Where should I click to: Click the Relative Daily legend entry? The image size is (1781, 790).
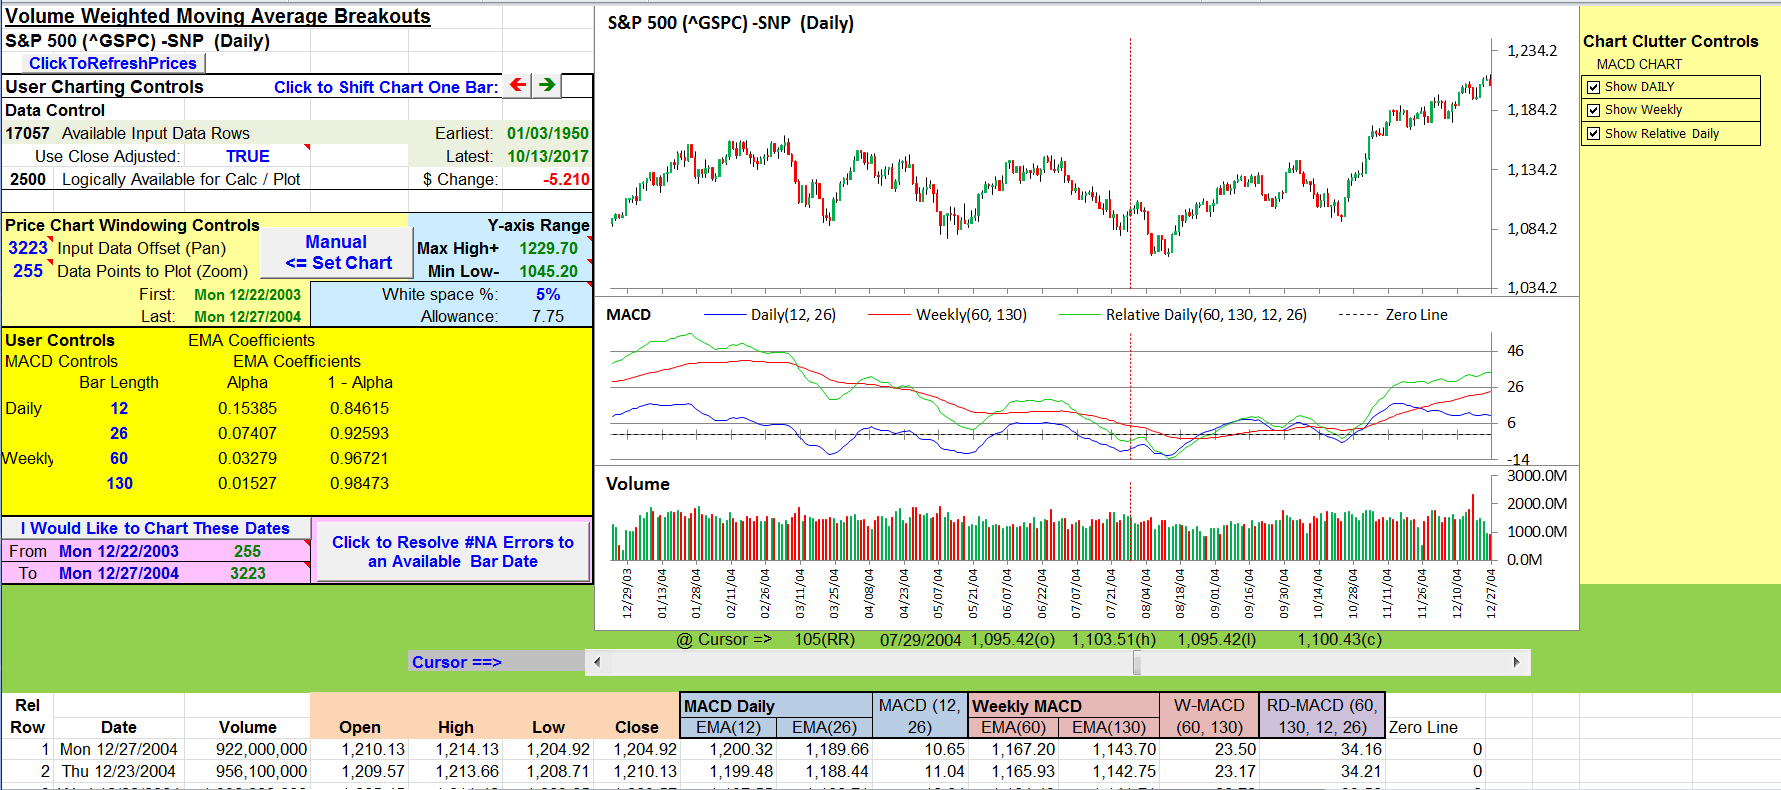[x=1183, y=314]
